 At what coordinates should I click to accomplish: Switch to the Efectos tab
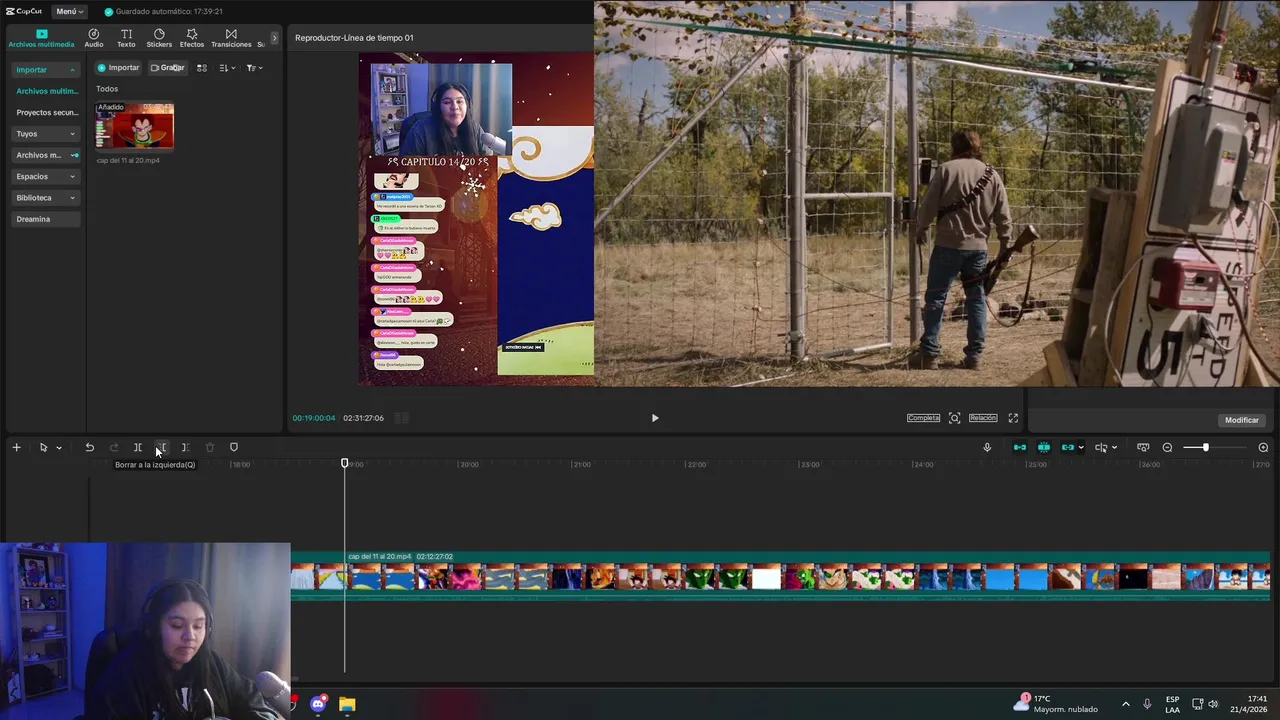(x=192, y=38)
